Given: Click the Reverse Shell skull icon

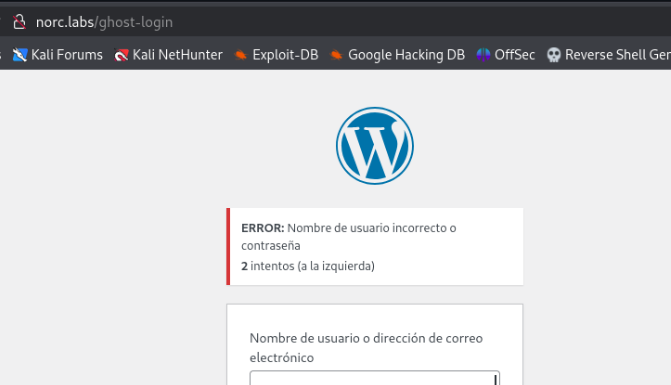Looking at the screenshot, I should point(554,55).
